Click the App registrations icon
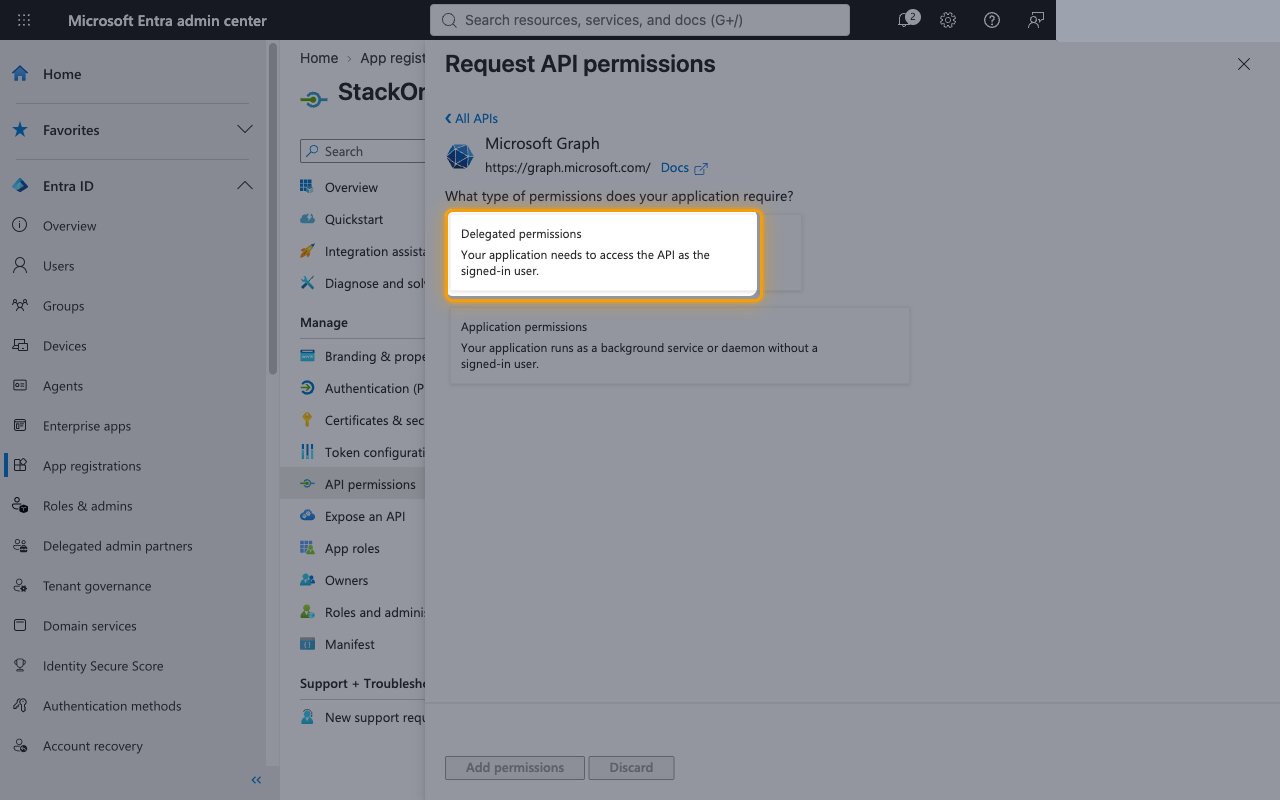The image size is (1280, 800). click(x=20, y=466)
